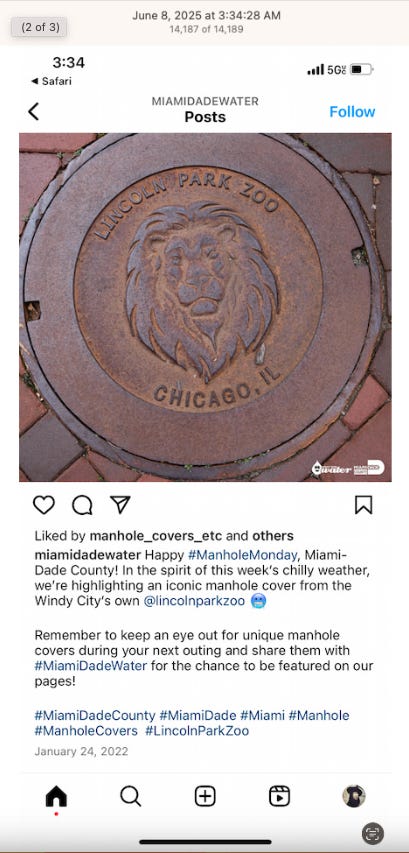Open the Reels tab icon
This screenshot has width=409, height=853.
[x=280, y=796]
